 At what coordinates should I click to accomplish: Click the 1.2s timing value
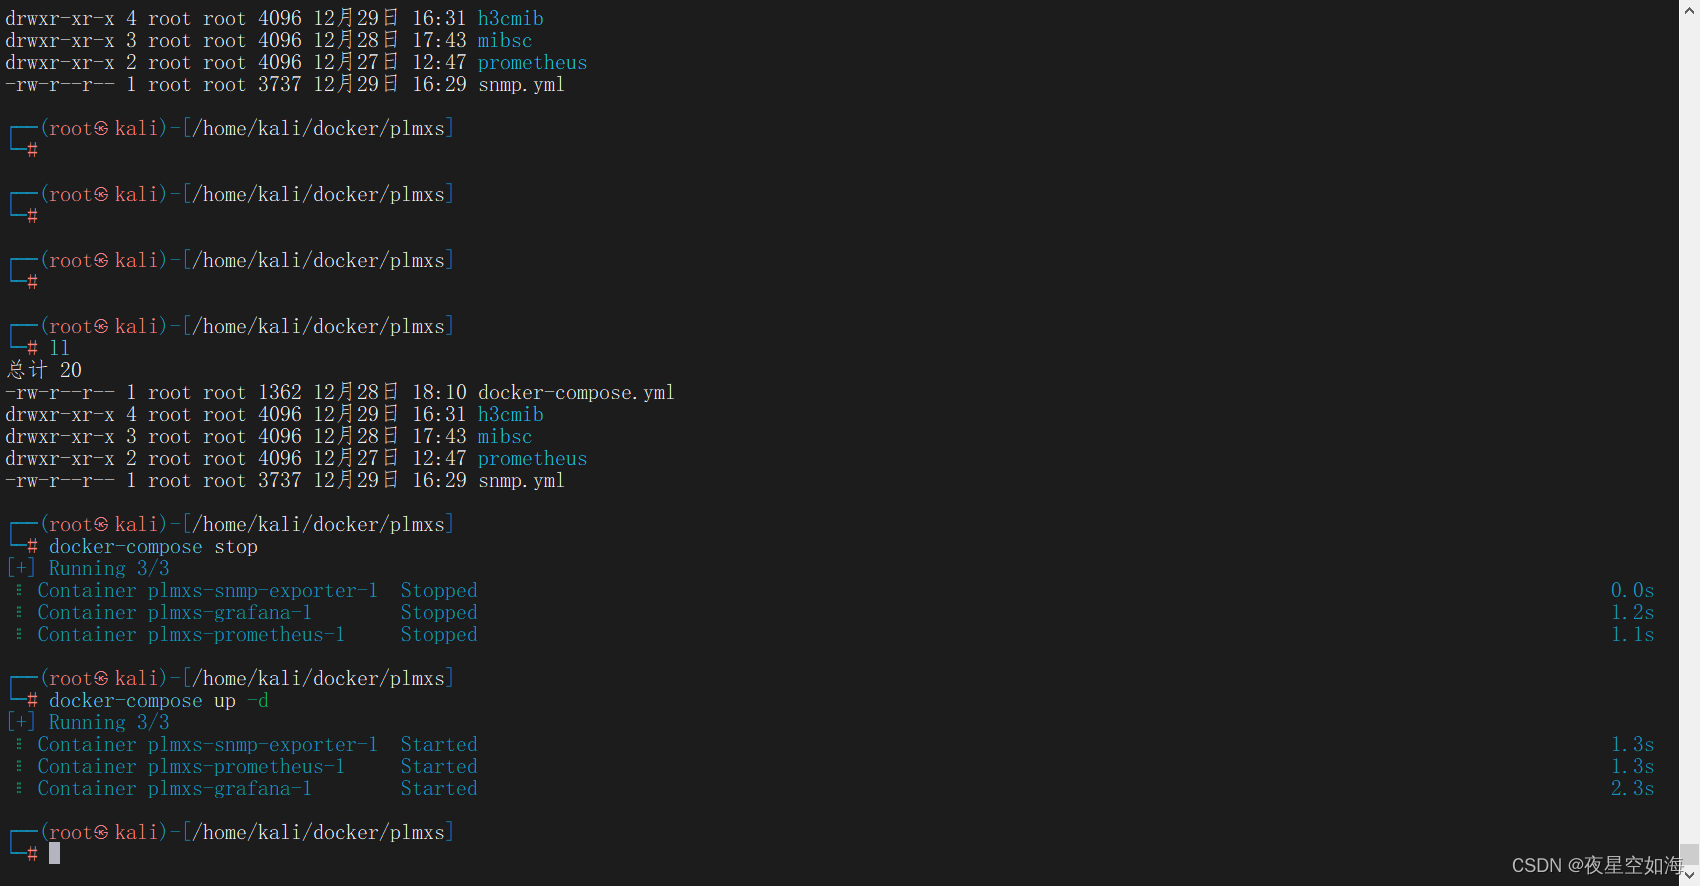click(1632, 612)
